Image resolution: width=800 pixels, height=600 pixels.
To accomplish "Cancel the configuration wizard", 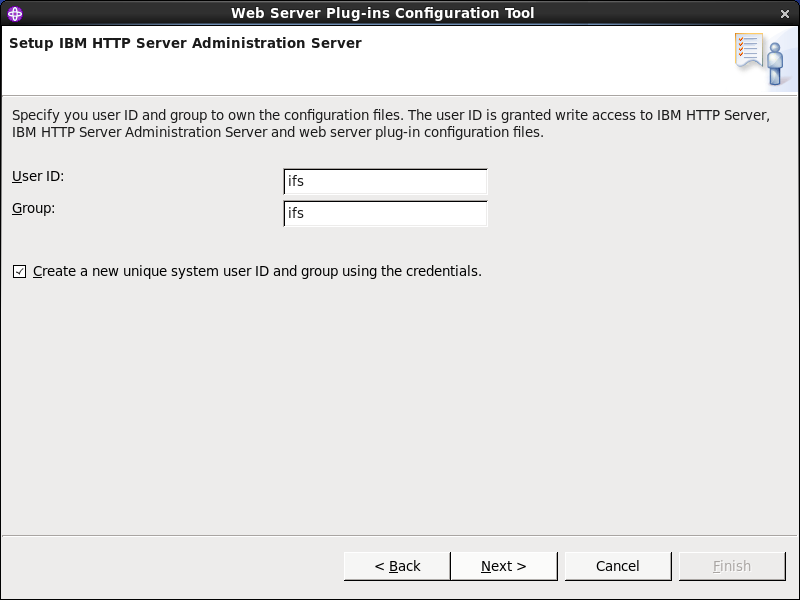I will [x=618, y=566].
